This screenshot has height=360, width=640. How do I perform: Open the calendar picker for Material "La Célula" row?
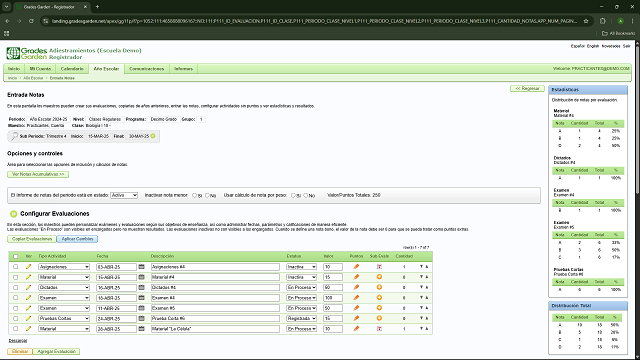point(142,329)
